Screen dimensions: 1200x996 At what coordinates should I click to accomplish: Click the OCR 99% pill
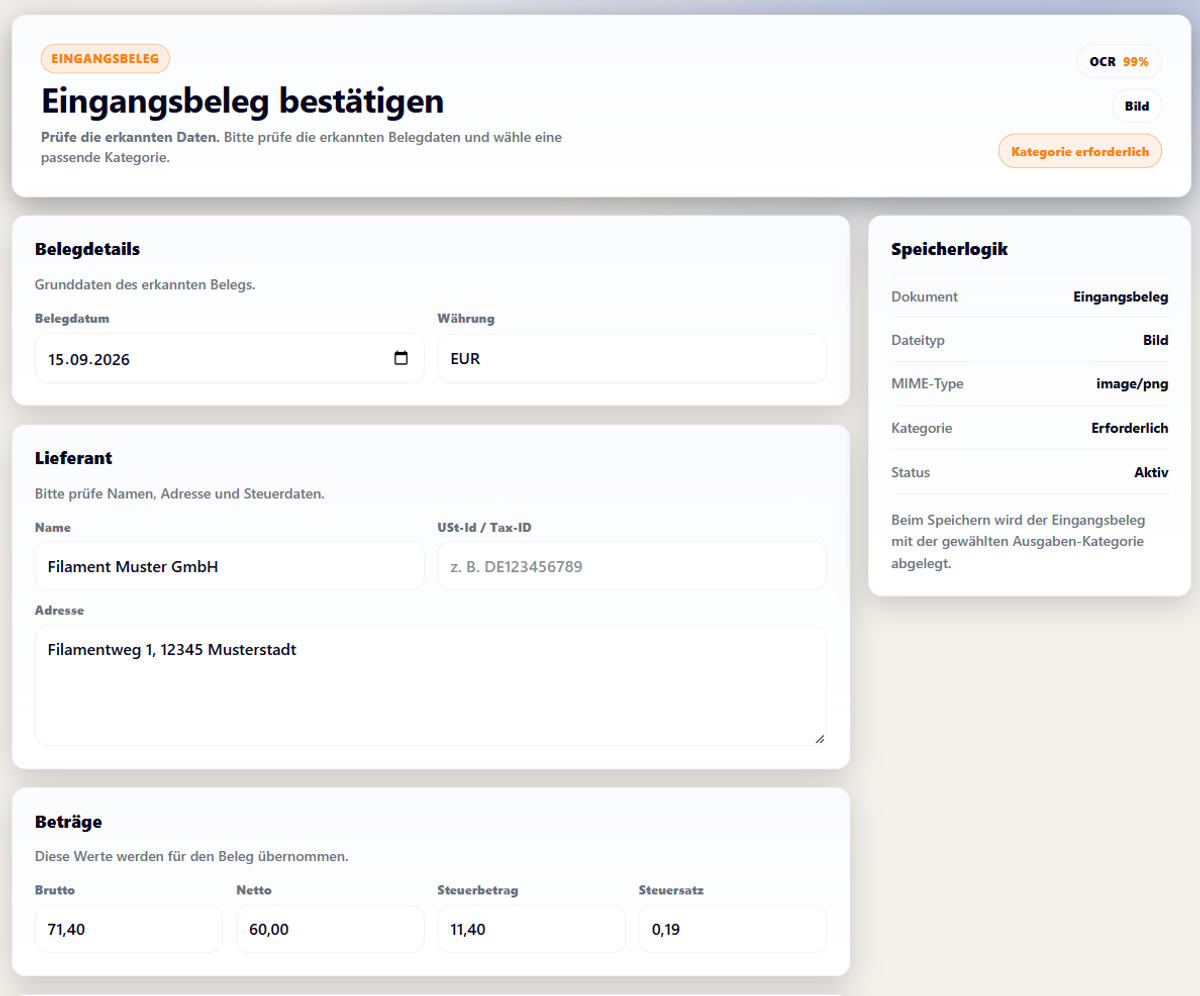click(x=1119, y=61)
